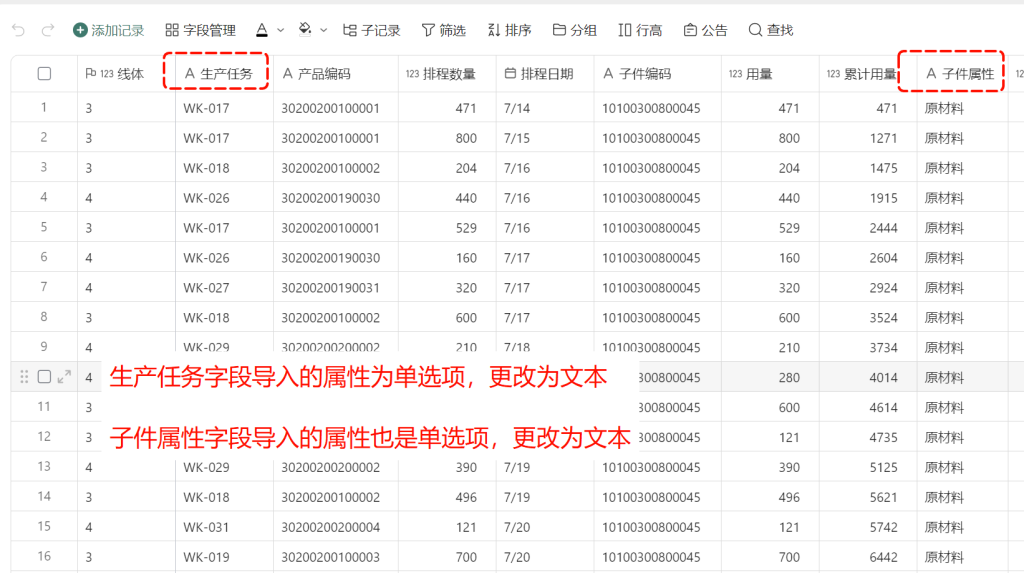Click cumulative usage 1271 cell
Image resolution: width=1024 pixels, height=573 pixels.
869,139
